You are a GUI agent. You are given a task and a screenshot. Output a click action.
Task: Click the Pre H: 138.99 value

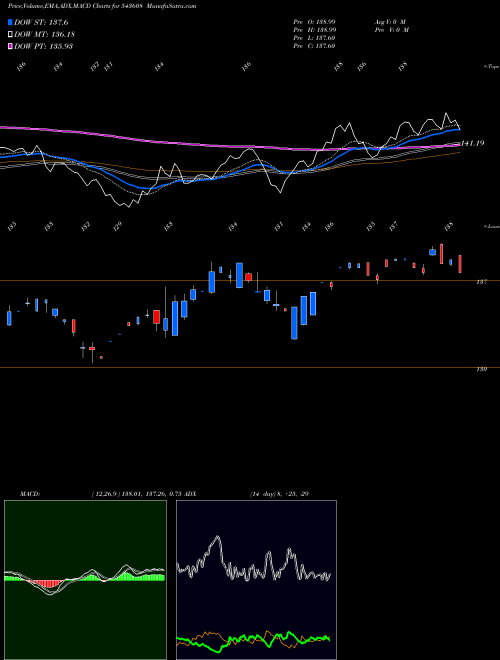coord(314,30)
